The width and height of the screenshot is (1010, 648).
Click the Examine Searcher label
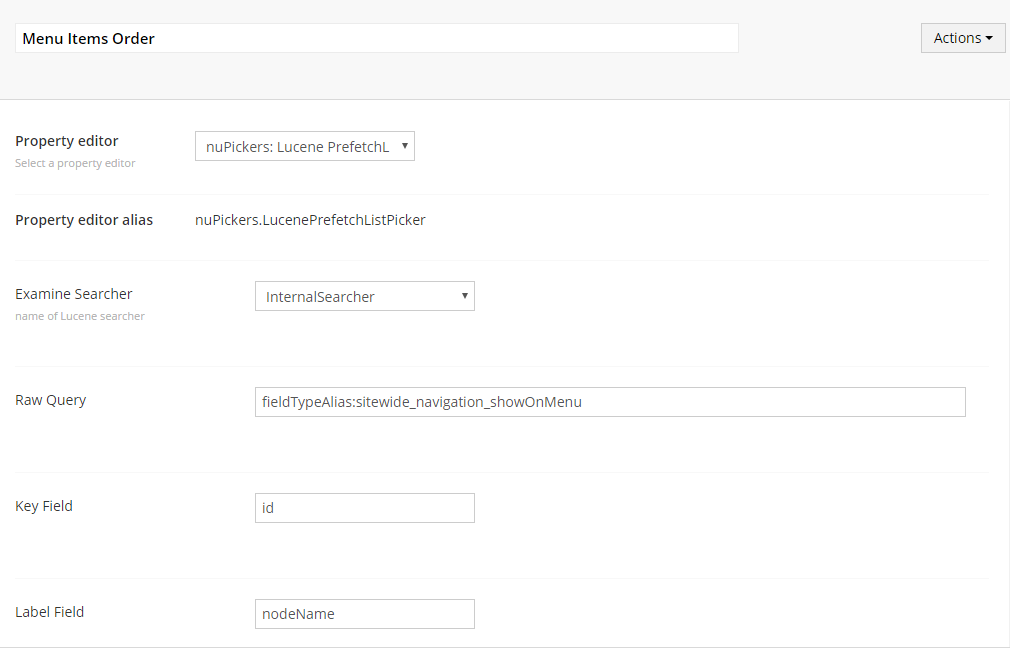click(74, 294)
